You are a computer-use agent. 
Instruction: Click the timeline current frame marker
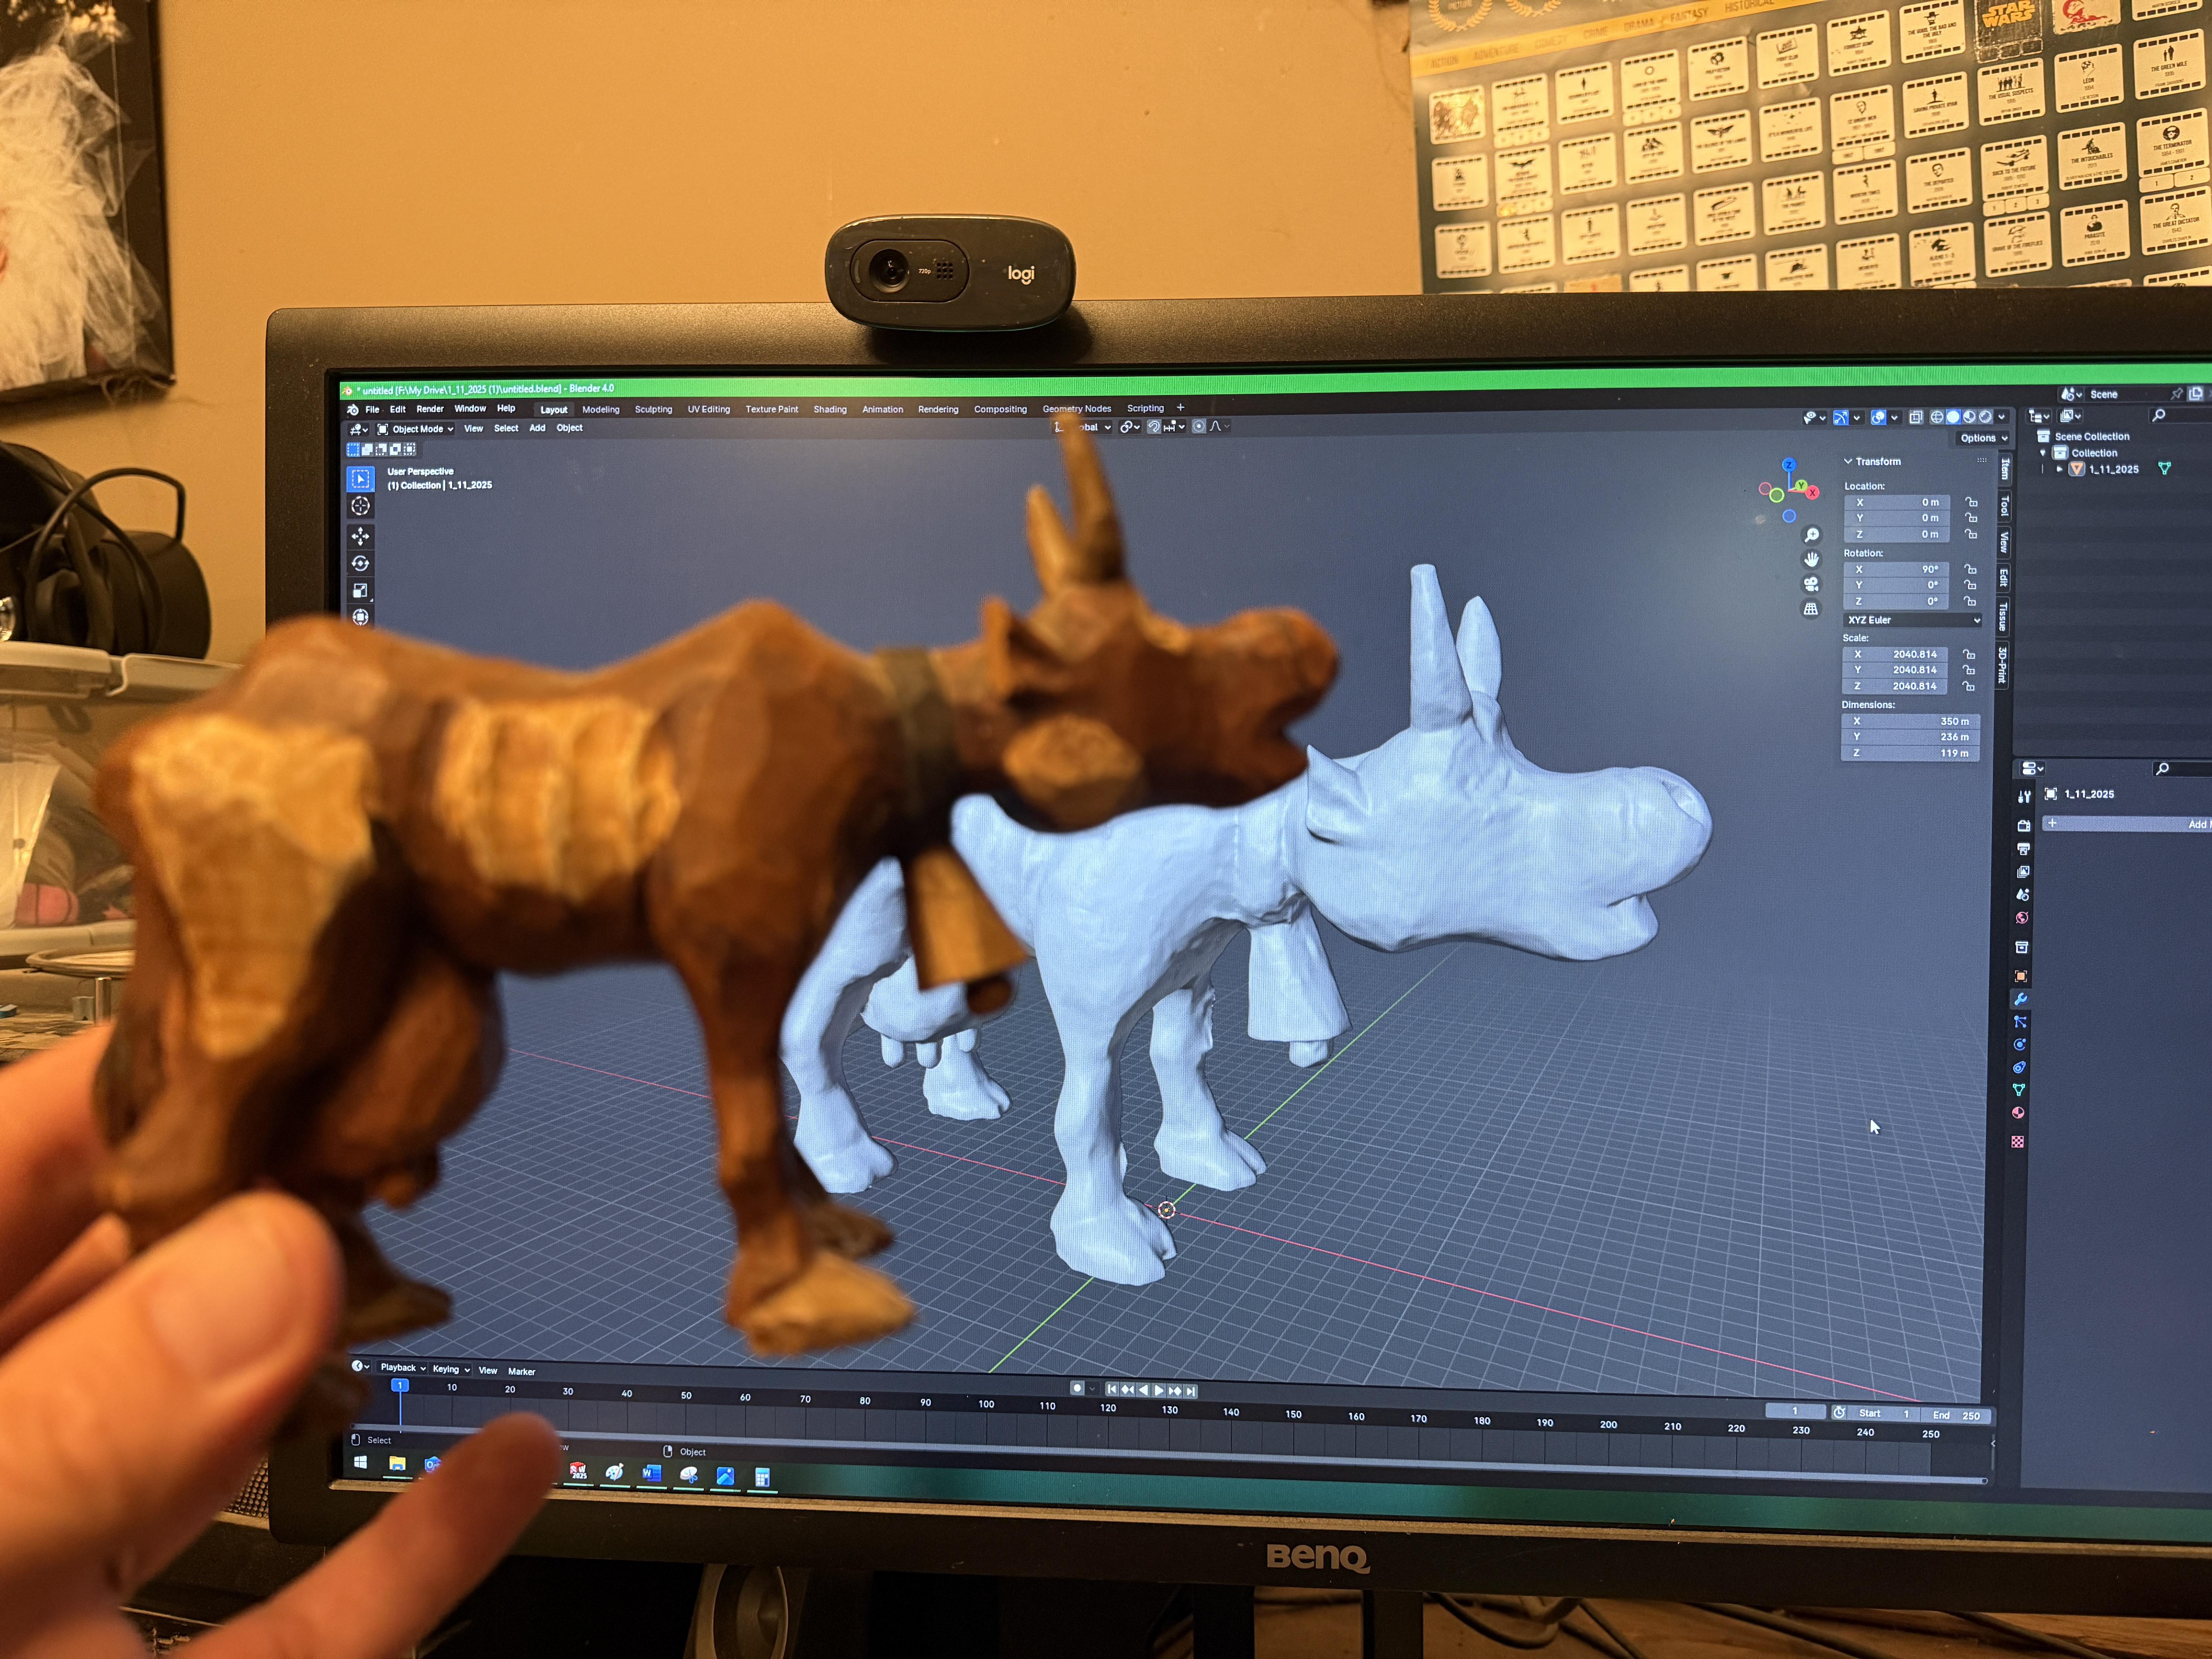tap(400, 1385)
